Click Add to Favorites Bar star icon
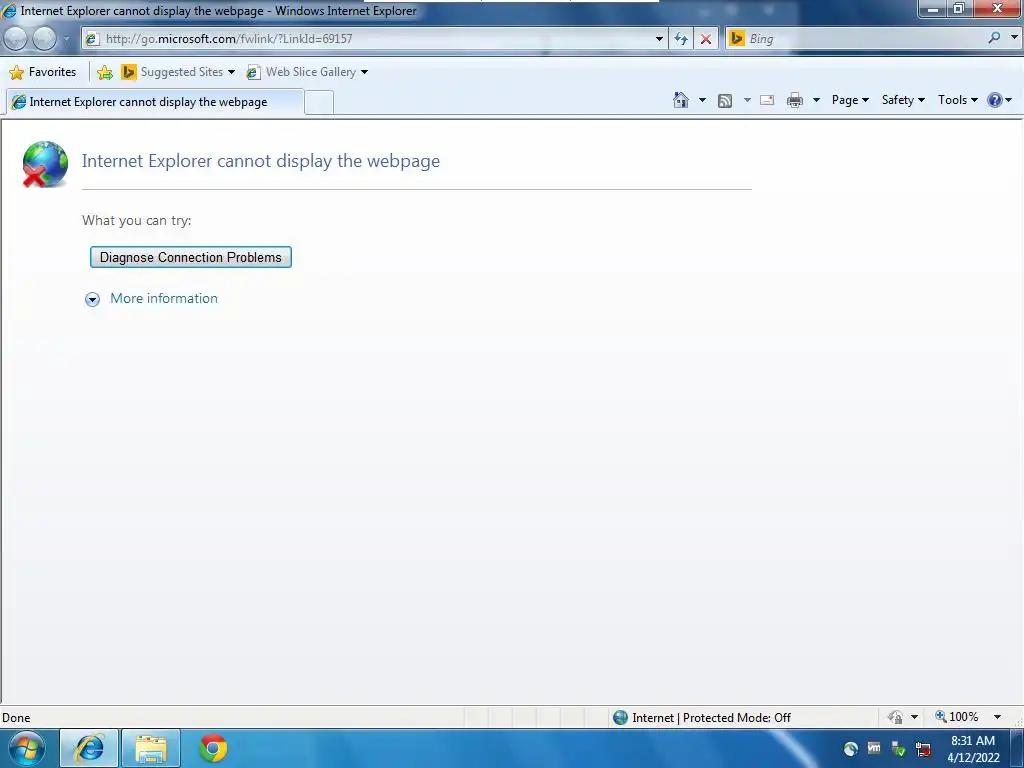 tap(104, 72)
